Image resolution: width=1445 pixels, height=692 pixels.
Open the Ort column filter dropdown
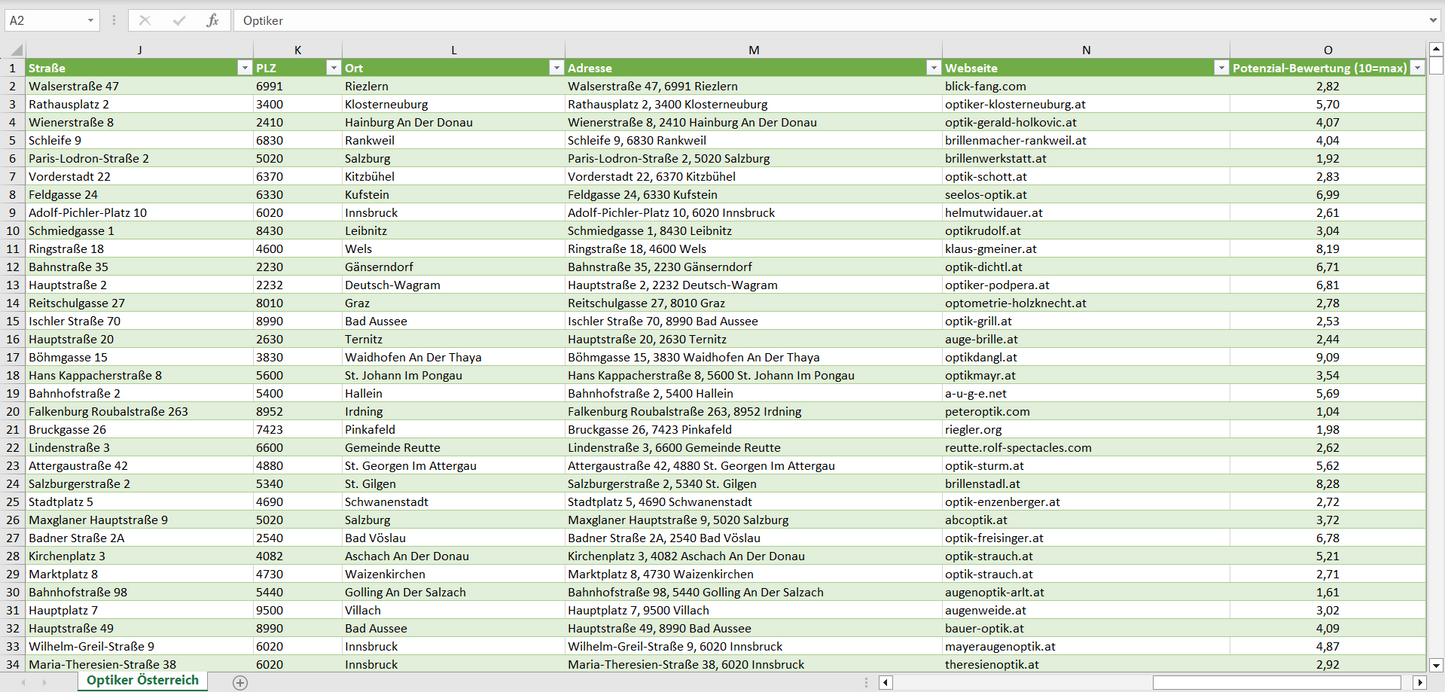tap(556, 68)
